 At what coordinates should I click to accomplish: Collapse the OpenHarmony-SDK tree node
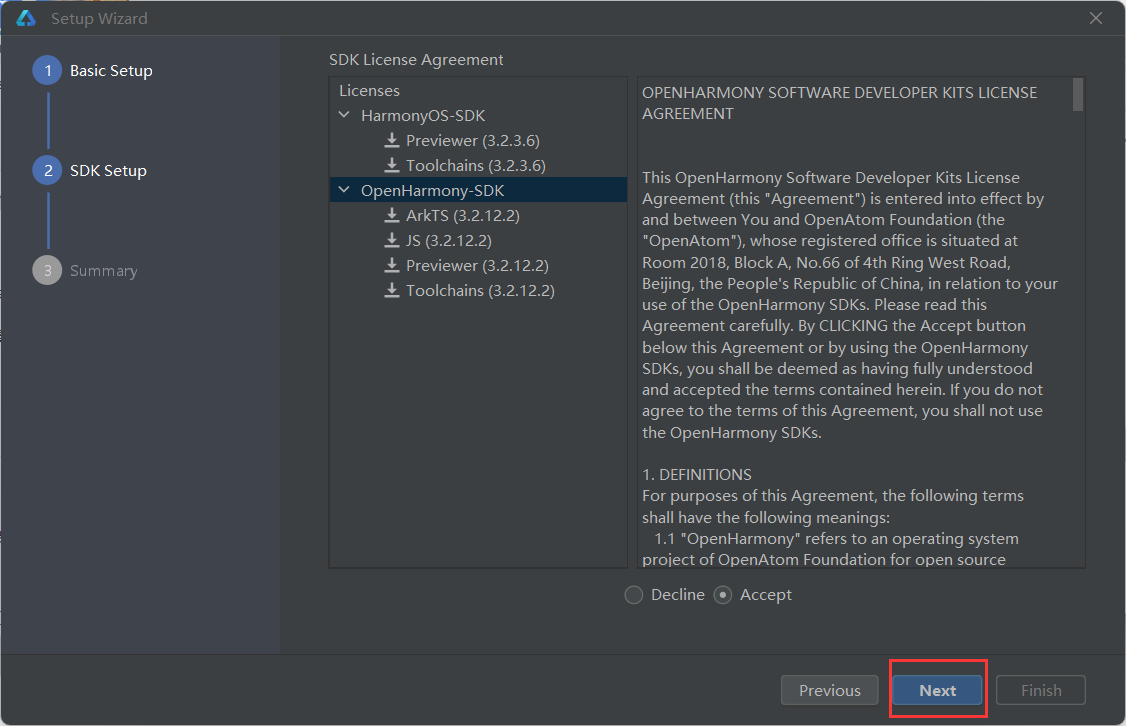(344, 190)
